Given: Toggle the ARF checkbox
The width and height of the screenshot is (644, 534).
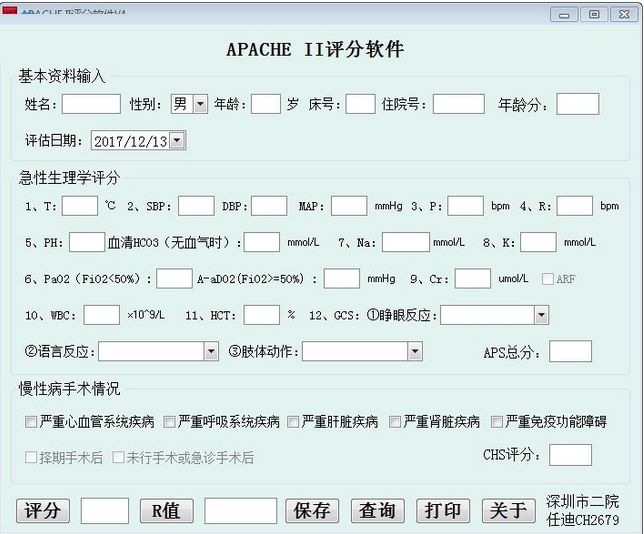Looking at the screenshot, I should (x=547, y=279).
